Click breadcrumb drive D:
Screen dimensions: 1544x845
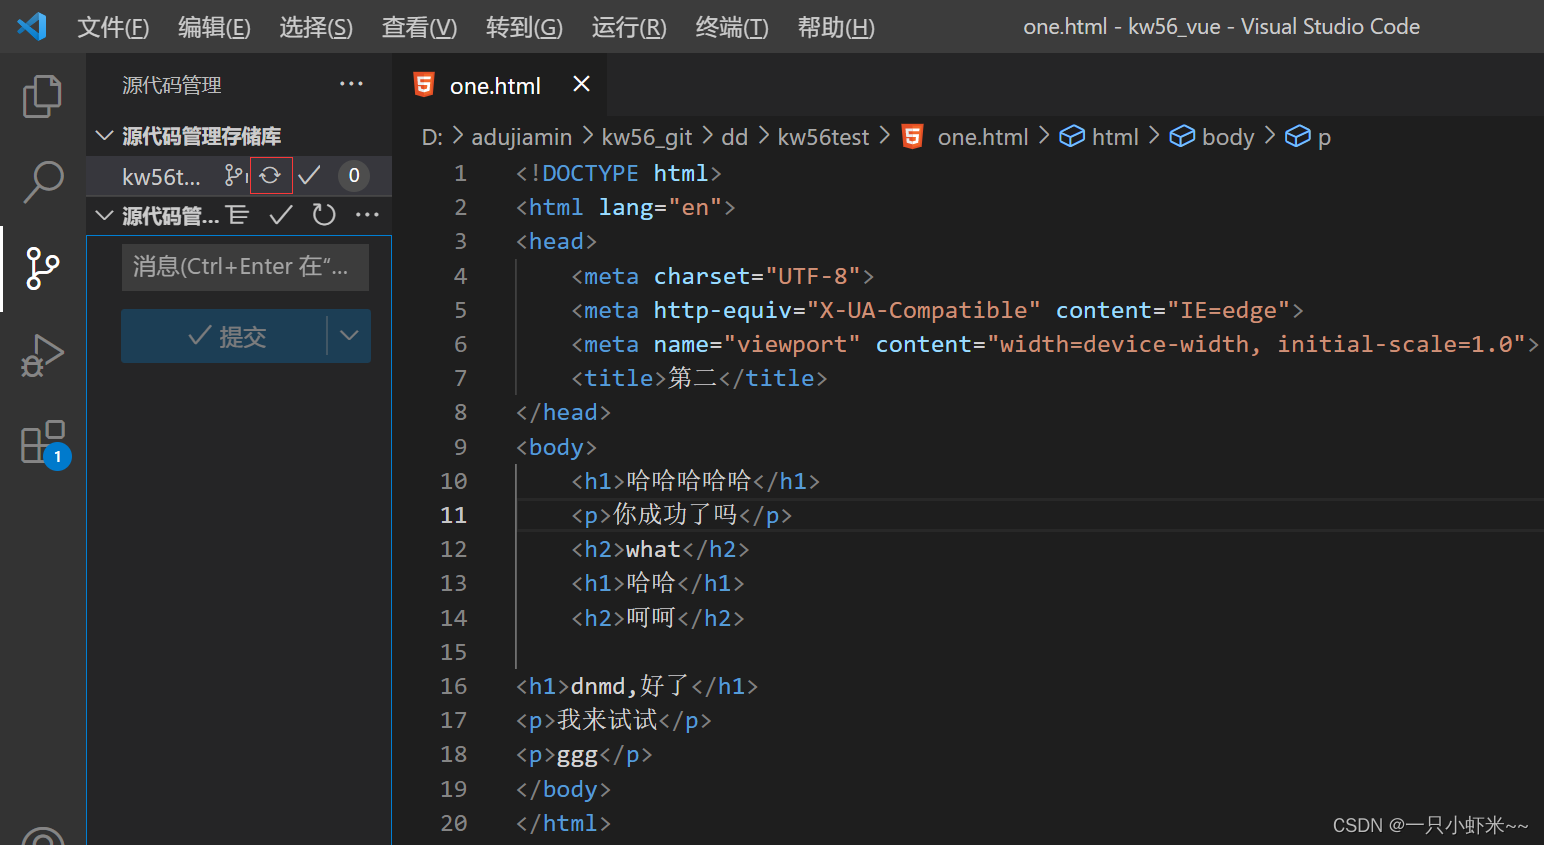coord(432,137)
